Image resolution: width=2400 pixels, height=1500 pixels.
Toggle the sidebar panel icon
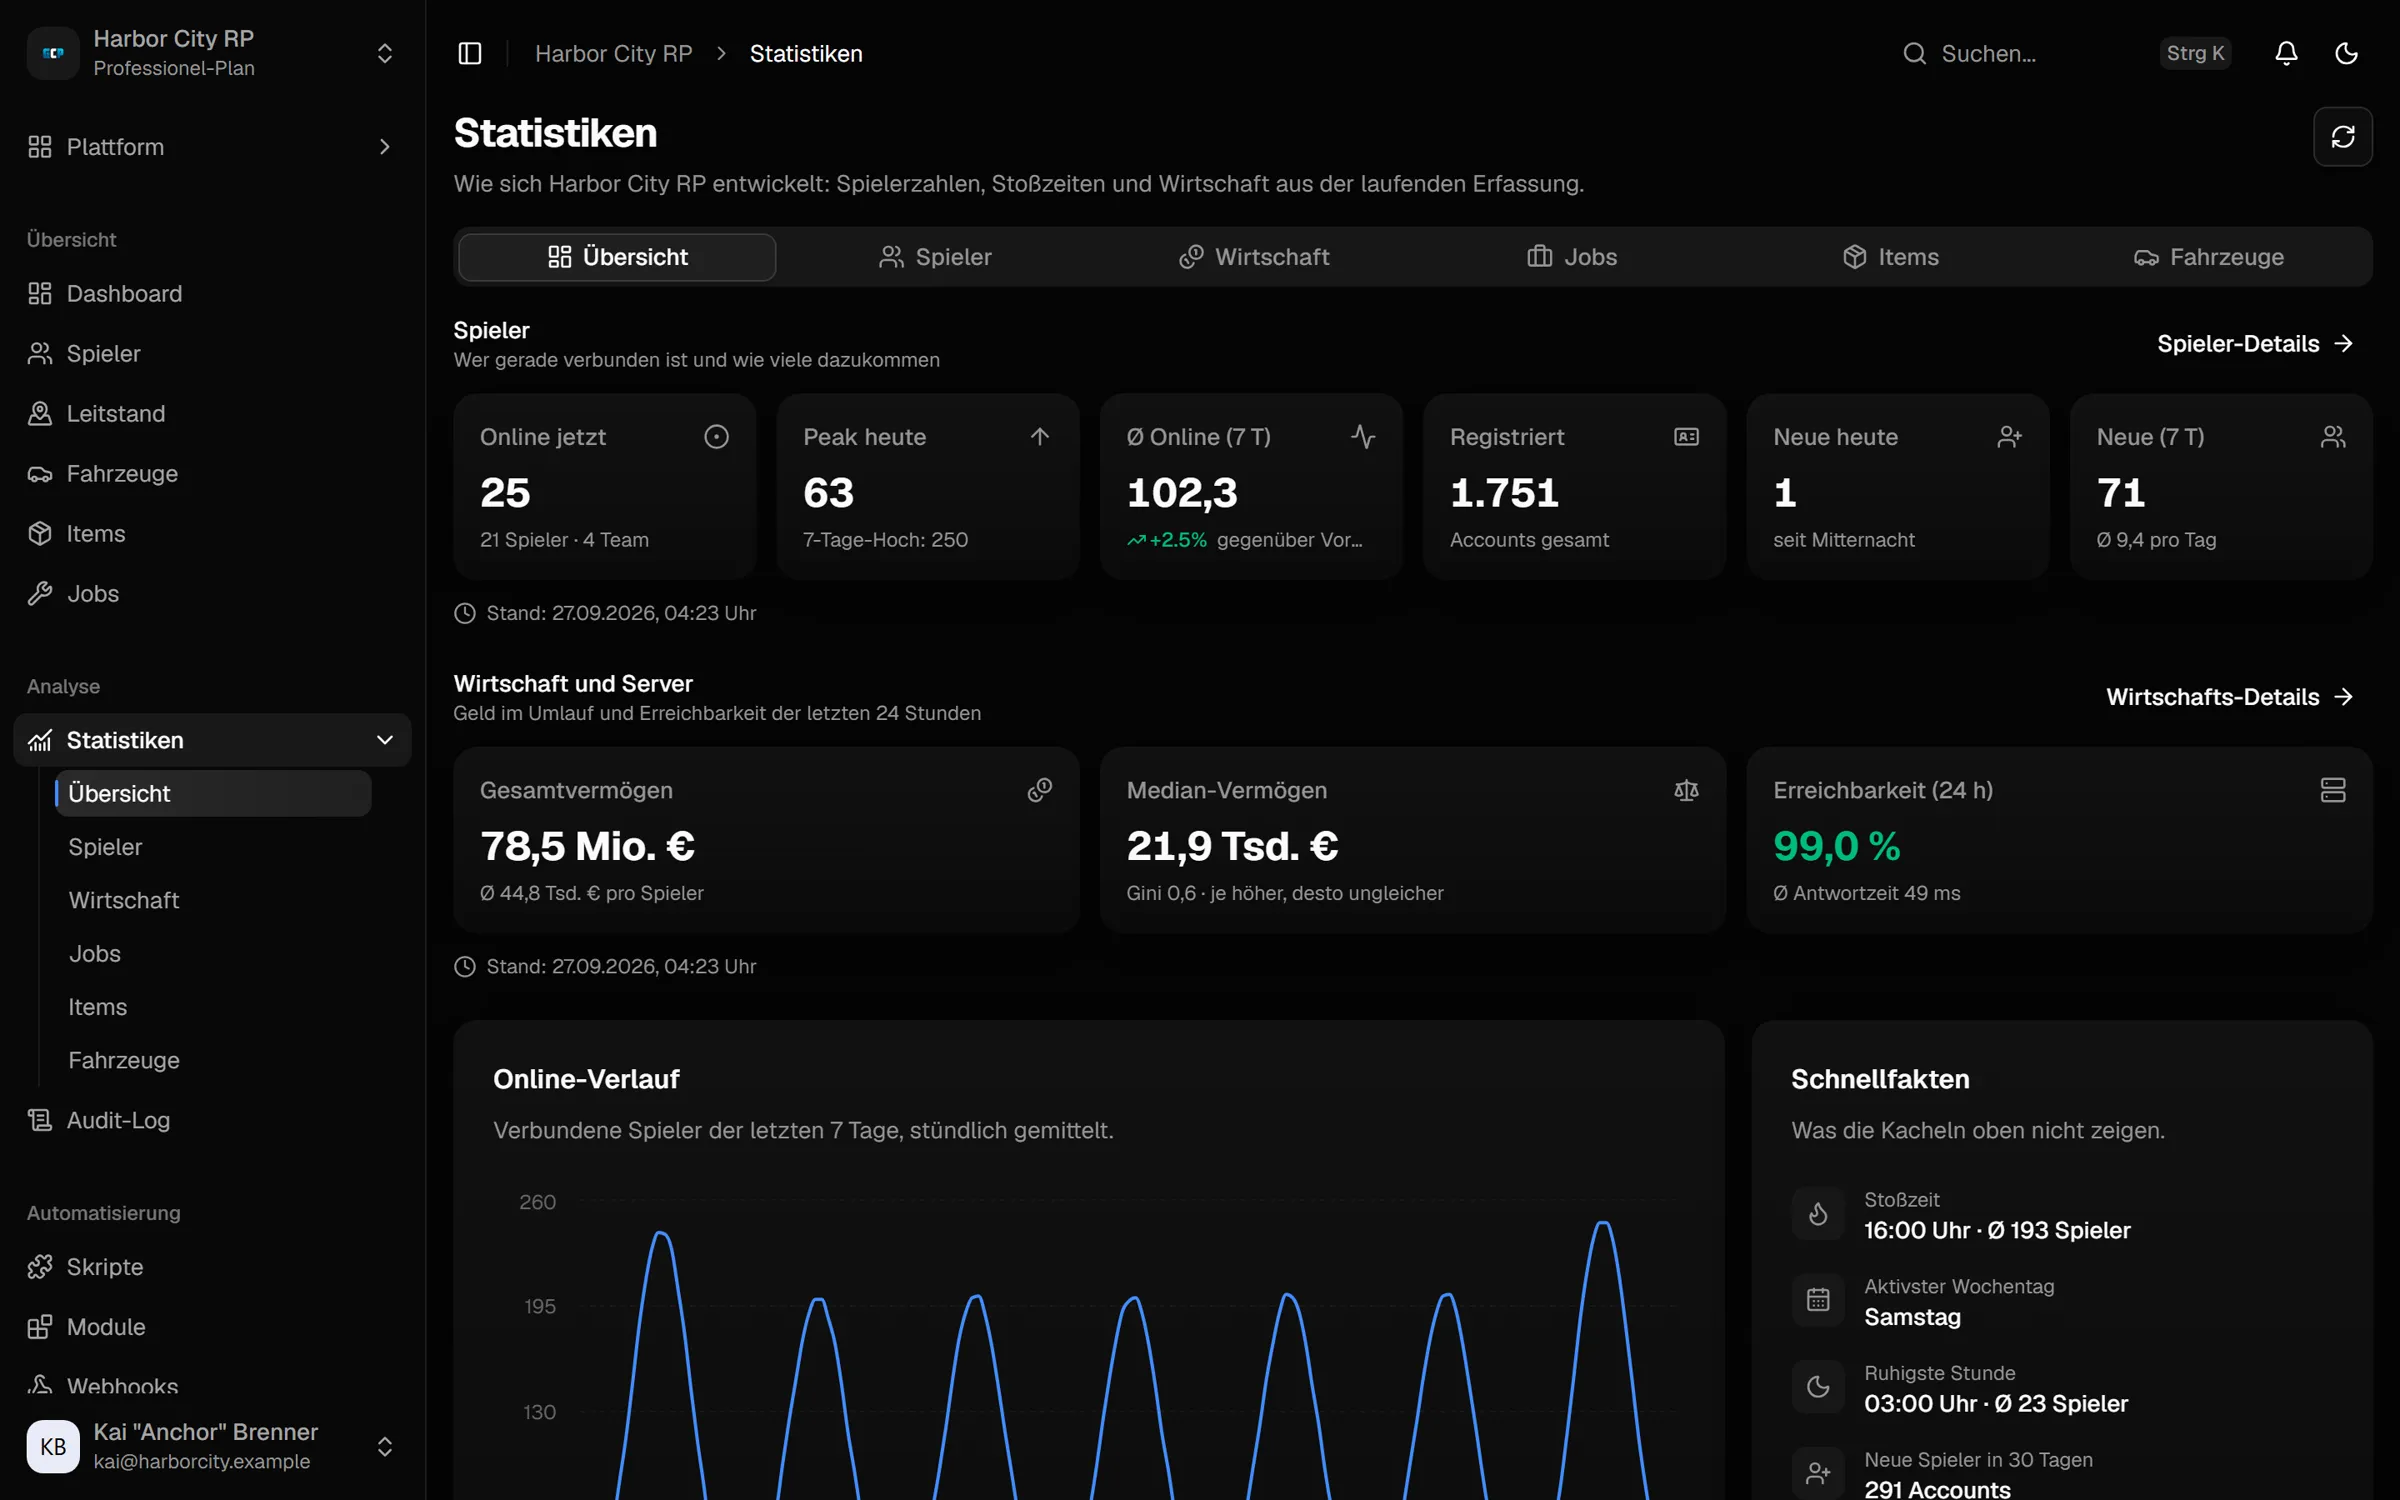[469, 53]
